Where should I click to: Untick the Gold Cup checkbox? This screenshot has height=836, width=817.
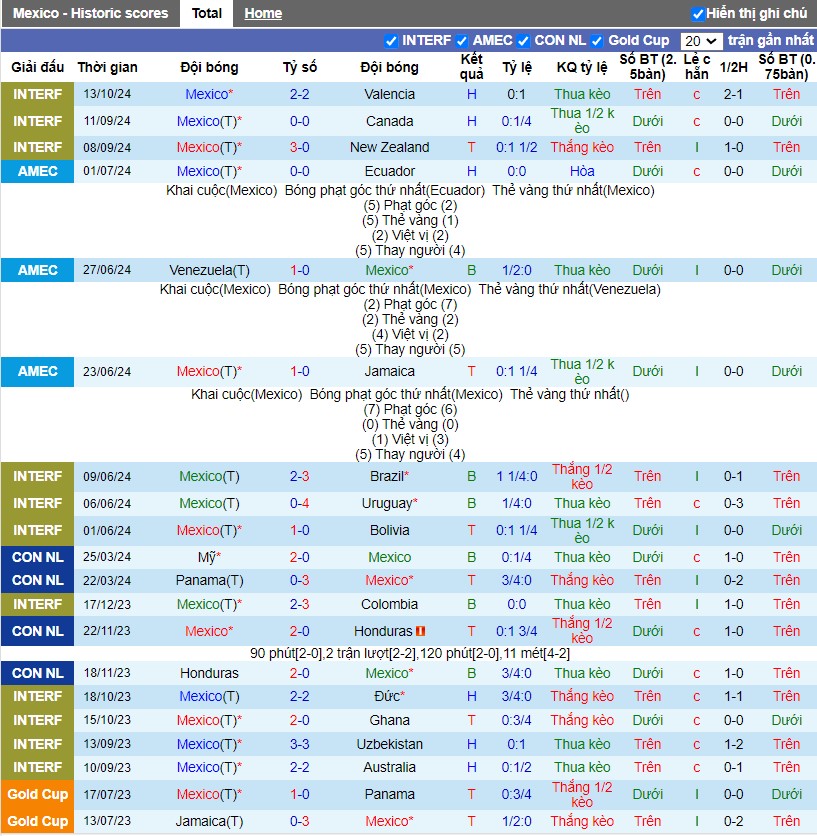coord(597,41)
